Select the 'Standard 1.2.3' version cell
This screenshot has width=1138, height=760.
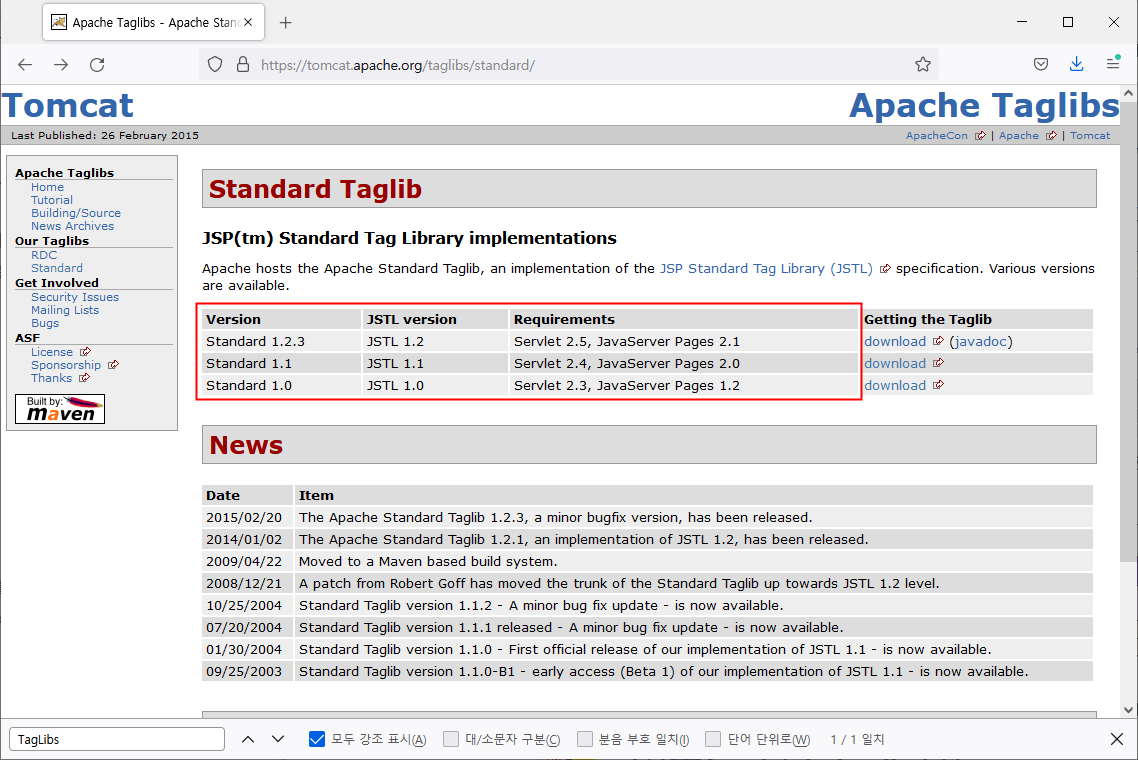point(281,341)
